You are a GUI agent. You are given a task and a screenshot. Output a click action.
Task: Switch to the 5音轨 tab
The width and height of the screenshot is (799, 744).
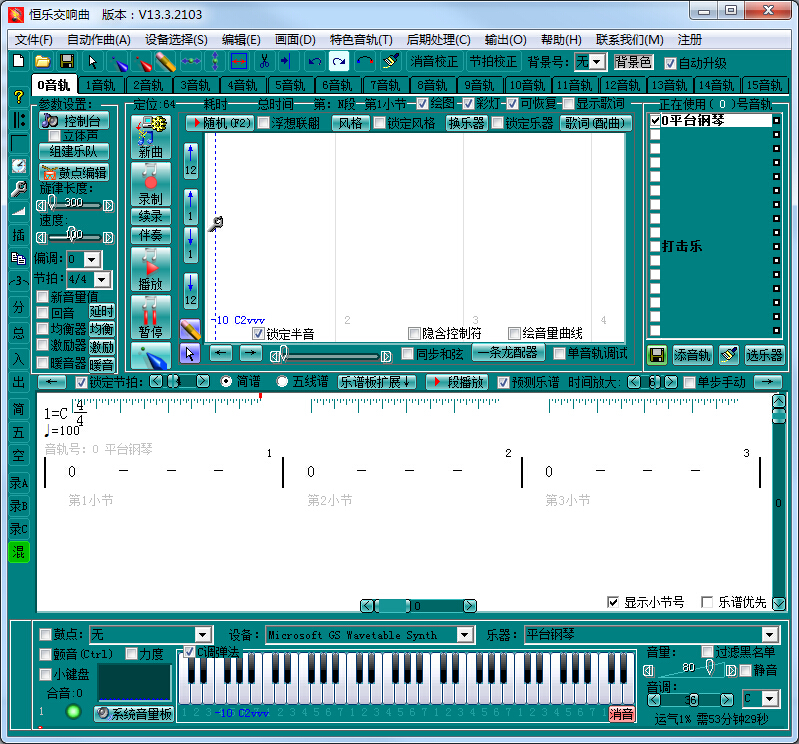290,85
